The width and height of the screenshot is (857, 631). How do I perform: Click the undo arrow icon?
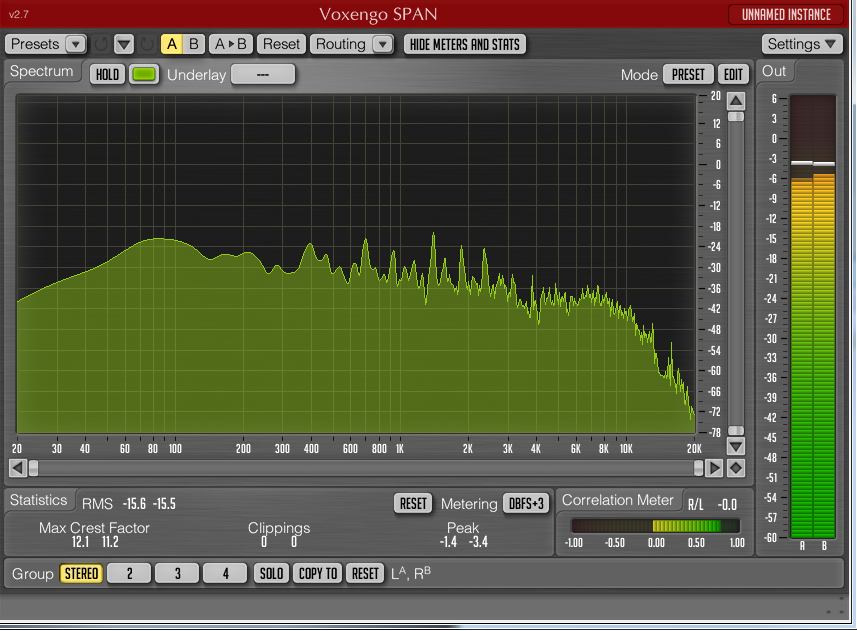101,44
